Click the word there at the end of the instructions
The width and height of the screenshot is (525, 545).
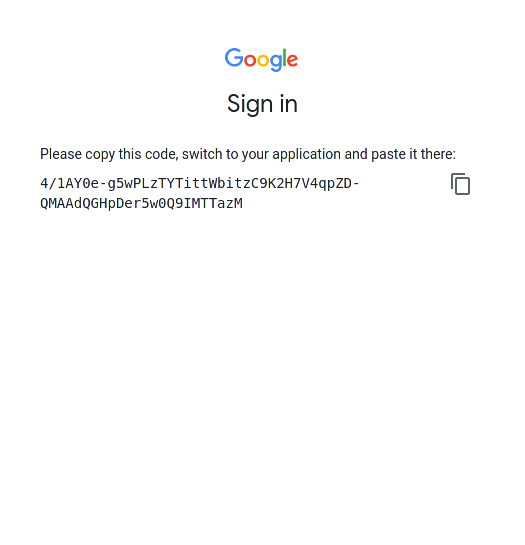[x=438, y=154]
